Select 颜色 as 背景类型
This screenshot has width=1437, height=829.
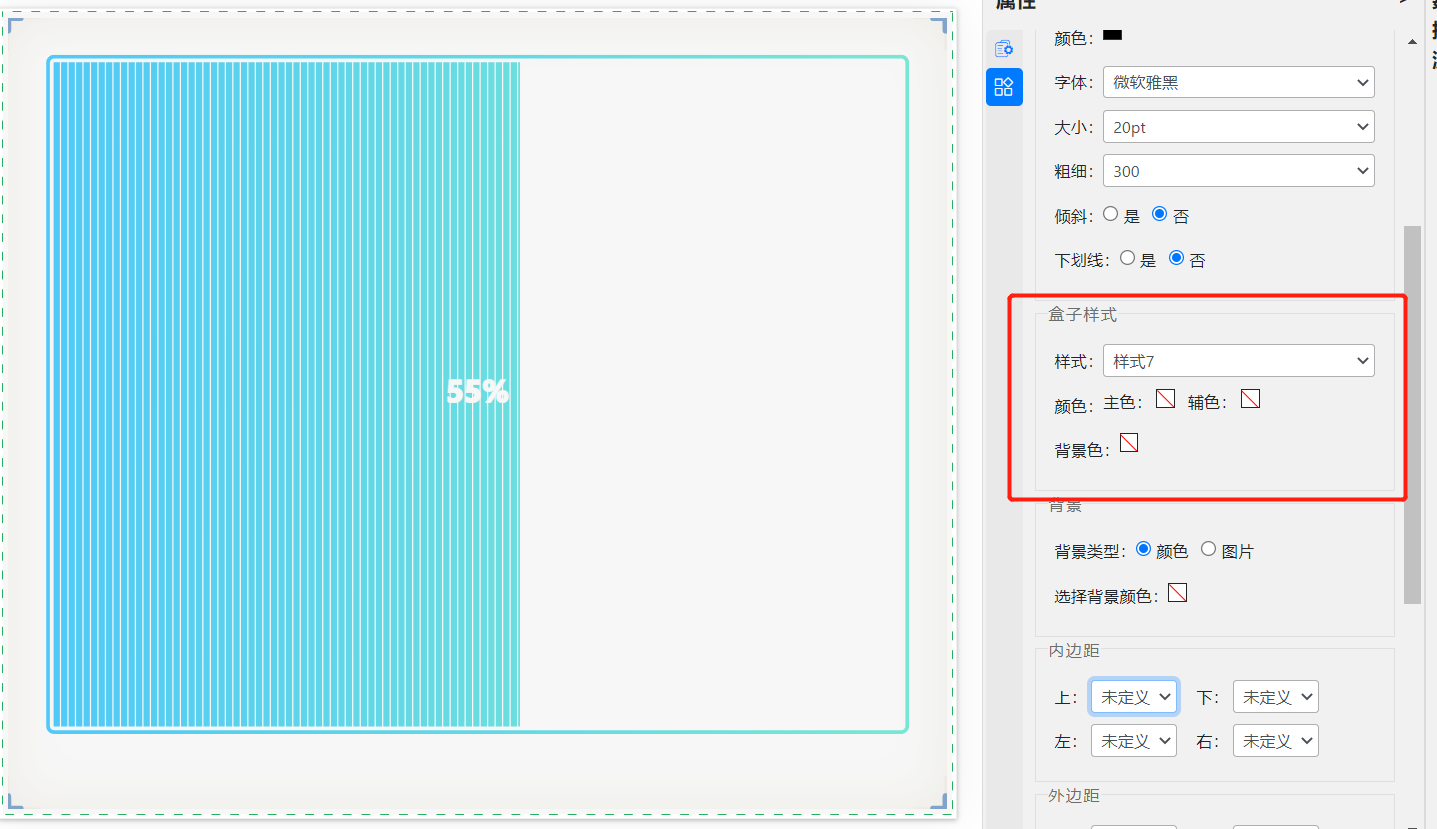[1144, 549]
